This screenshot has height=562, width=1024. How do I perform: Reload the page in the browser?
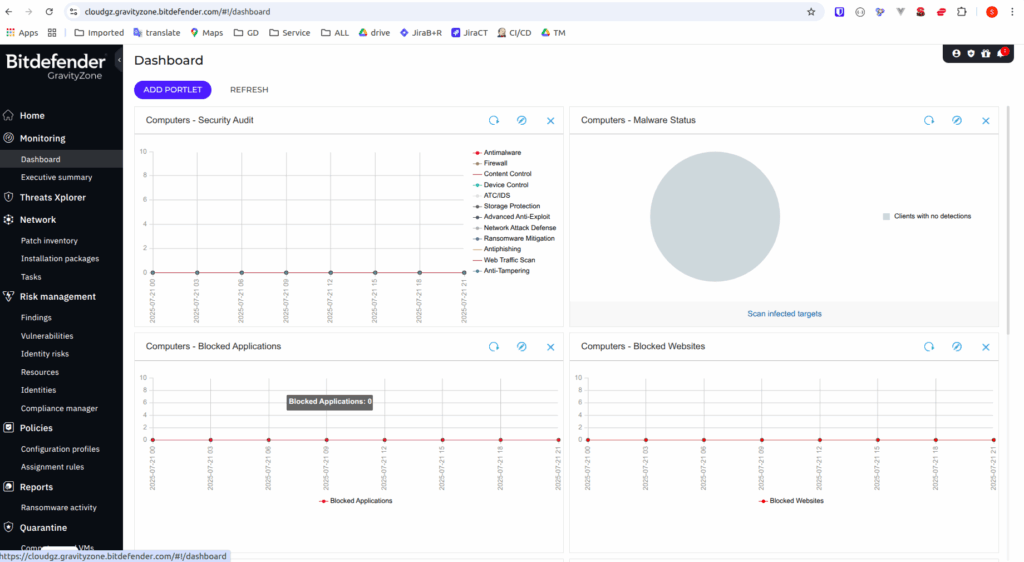[49, 12]
